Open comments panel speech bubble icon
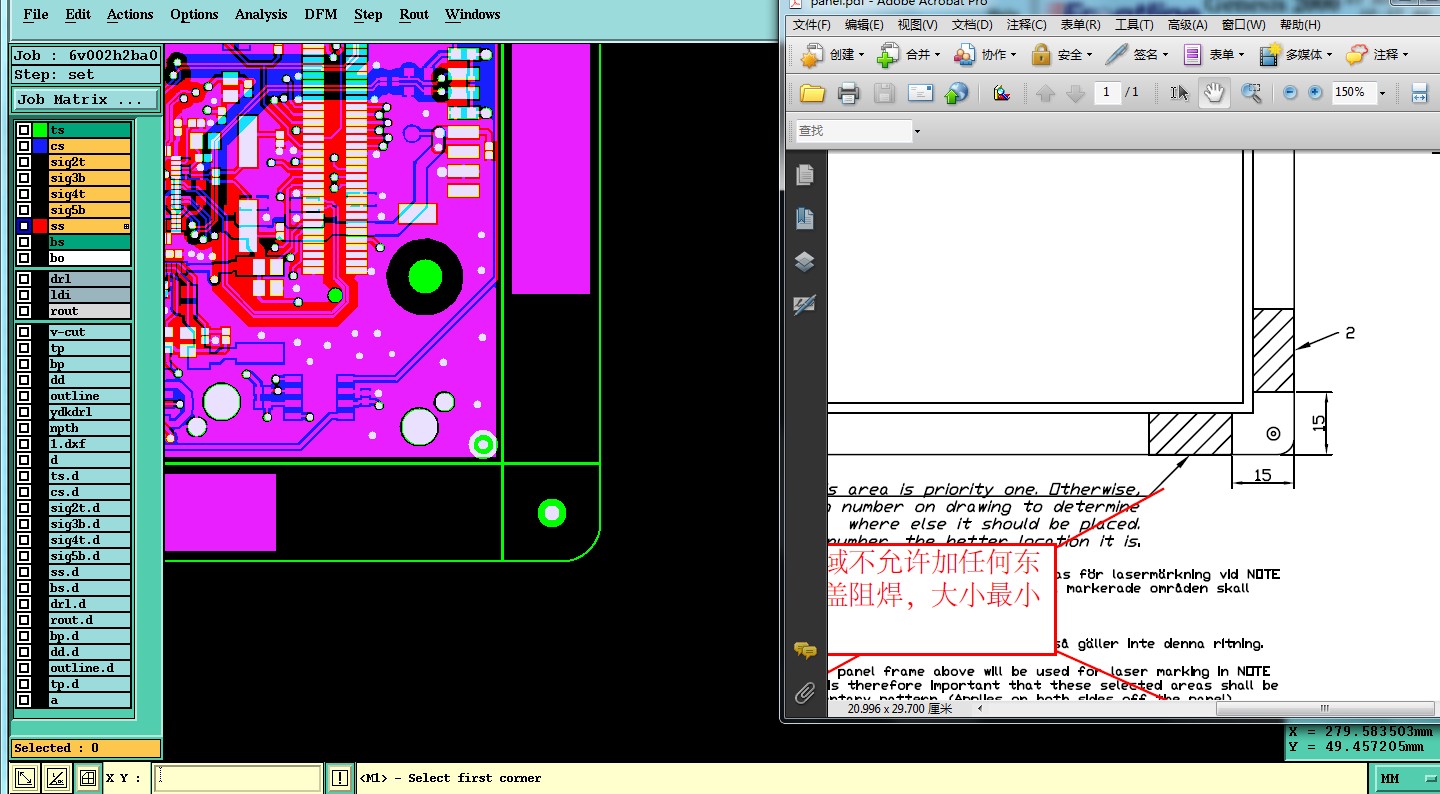The width and height of the screenshot is (1440, 794). tap(805, 651)
